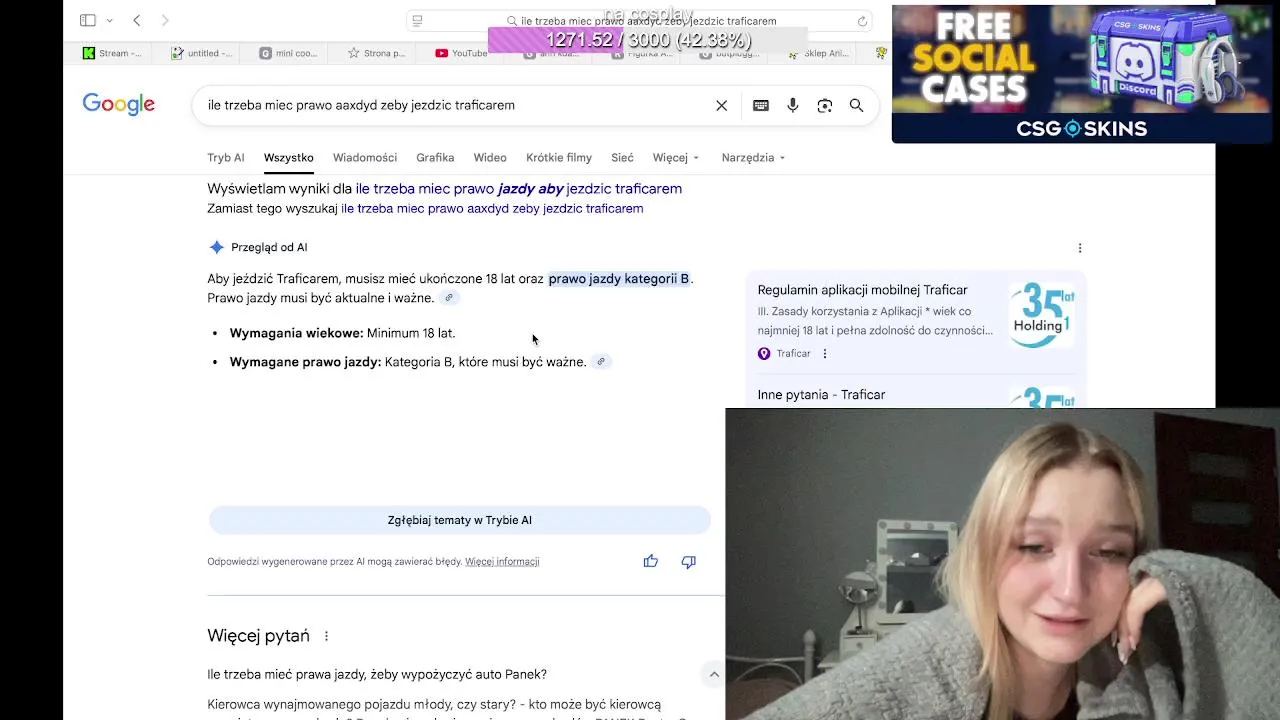Click the reader/page icon in address bar

(418, 21)
